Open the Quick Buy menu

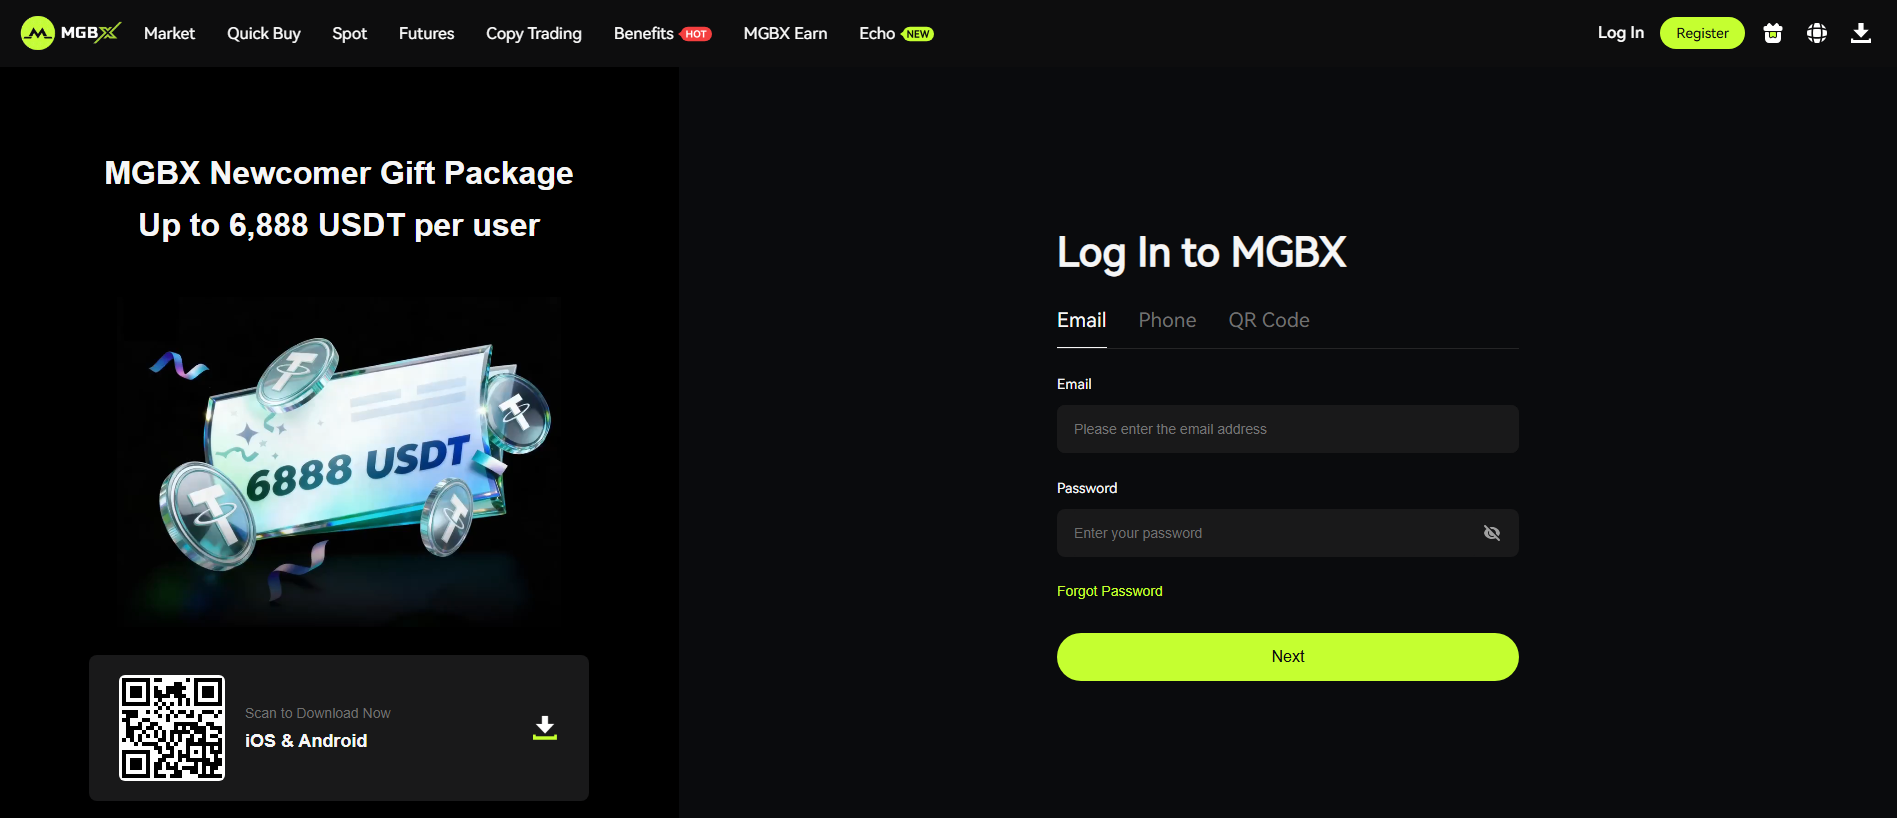click(x=264, y=33)
